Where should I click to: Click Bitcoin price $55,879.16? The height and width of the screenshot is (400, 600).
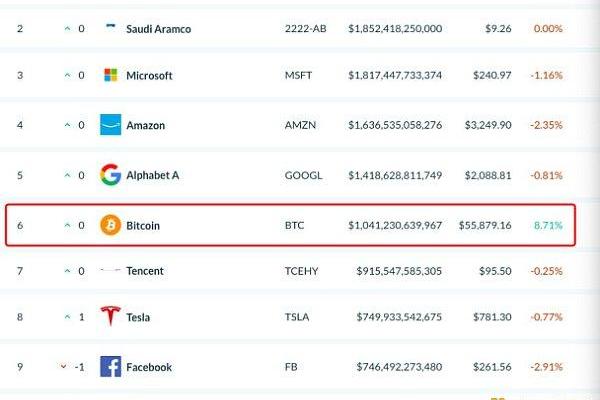click(485, 225)
